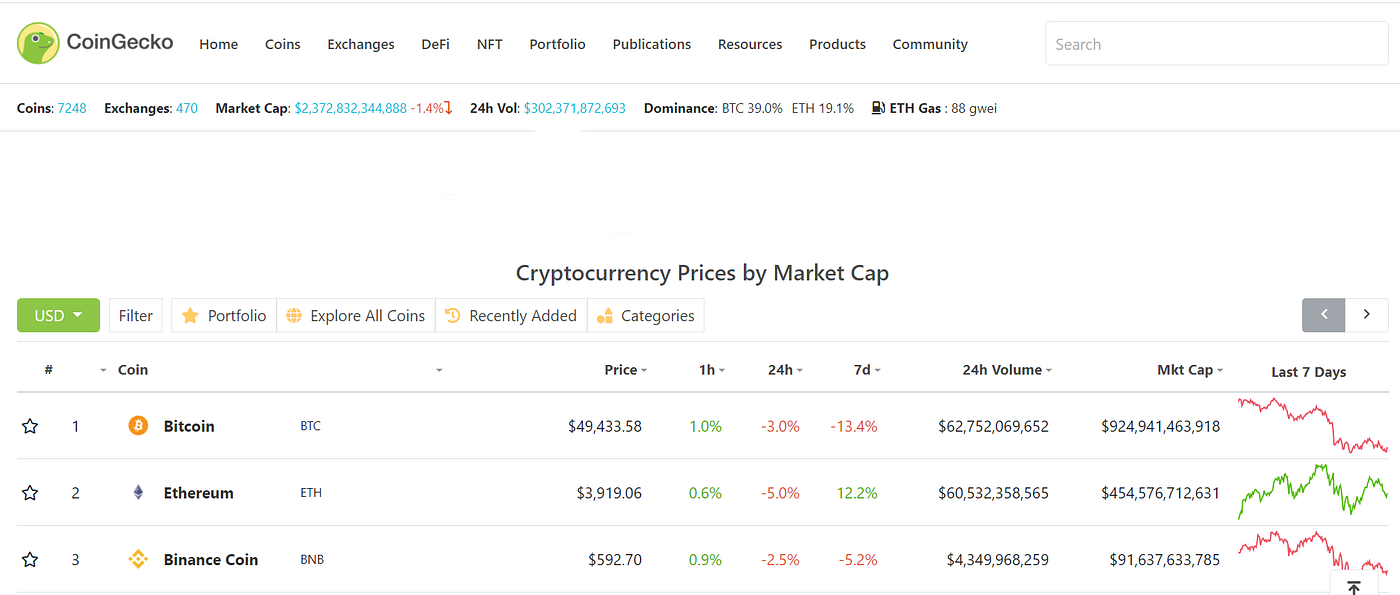The width and height of the screenshot is (1400, 595).
Task: Click Binance Coin's 7-day sparkline chart
Action: (1313, 552)
